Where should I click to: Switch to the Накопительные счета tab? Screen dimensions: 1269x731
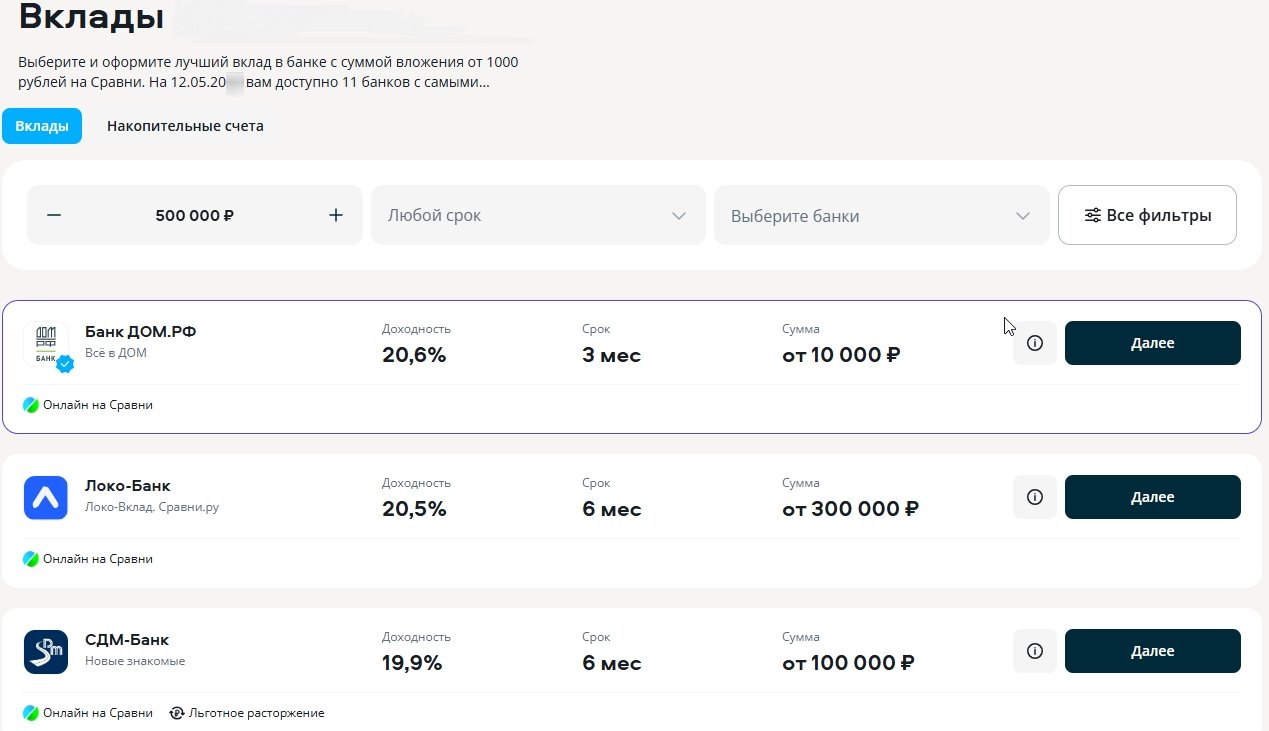pos(185,126)
